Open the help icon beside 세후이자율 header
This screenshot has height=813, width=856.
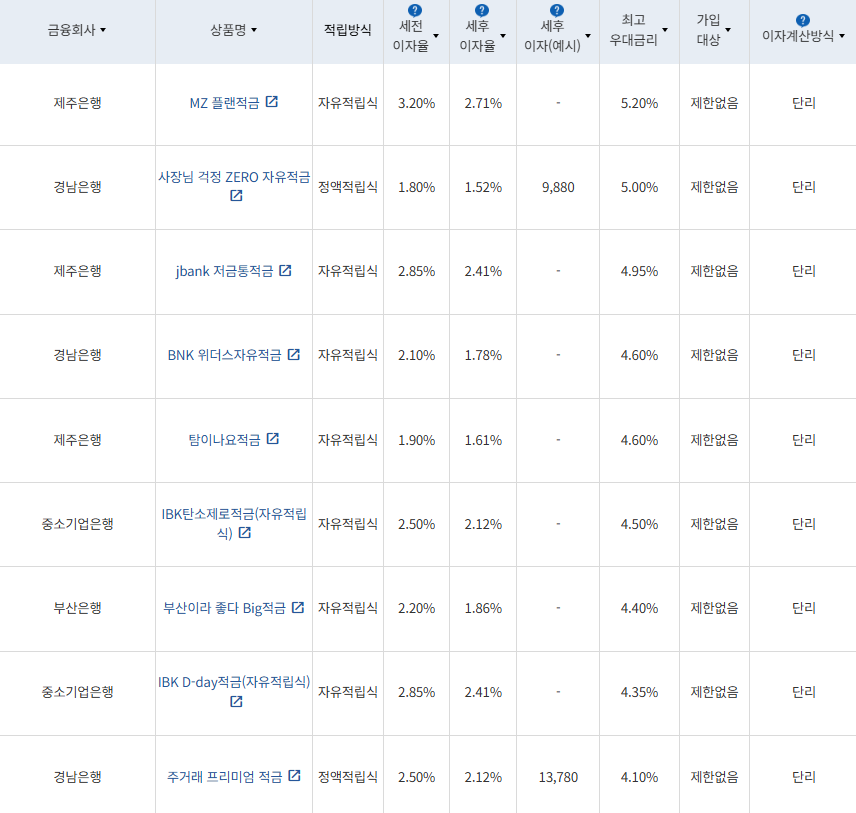pyautogui.click(x=480, y=10)
